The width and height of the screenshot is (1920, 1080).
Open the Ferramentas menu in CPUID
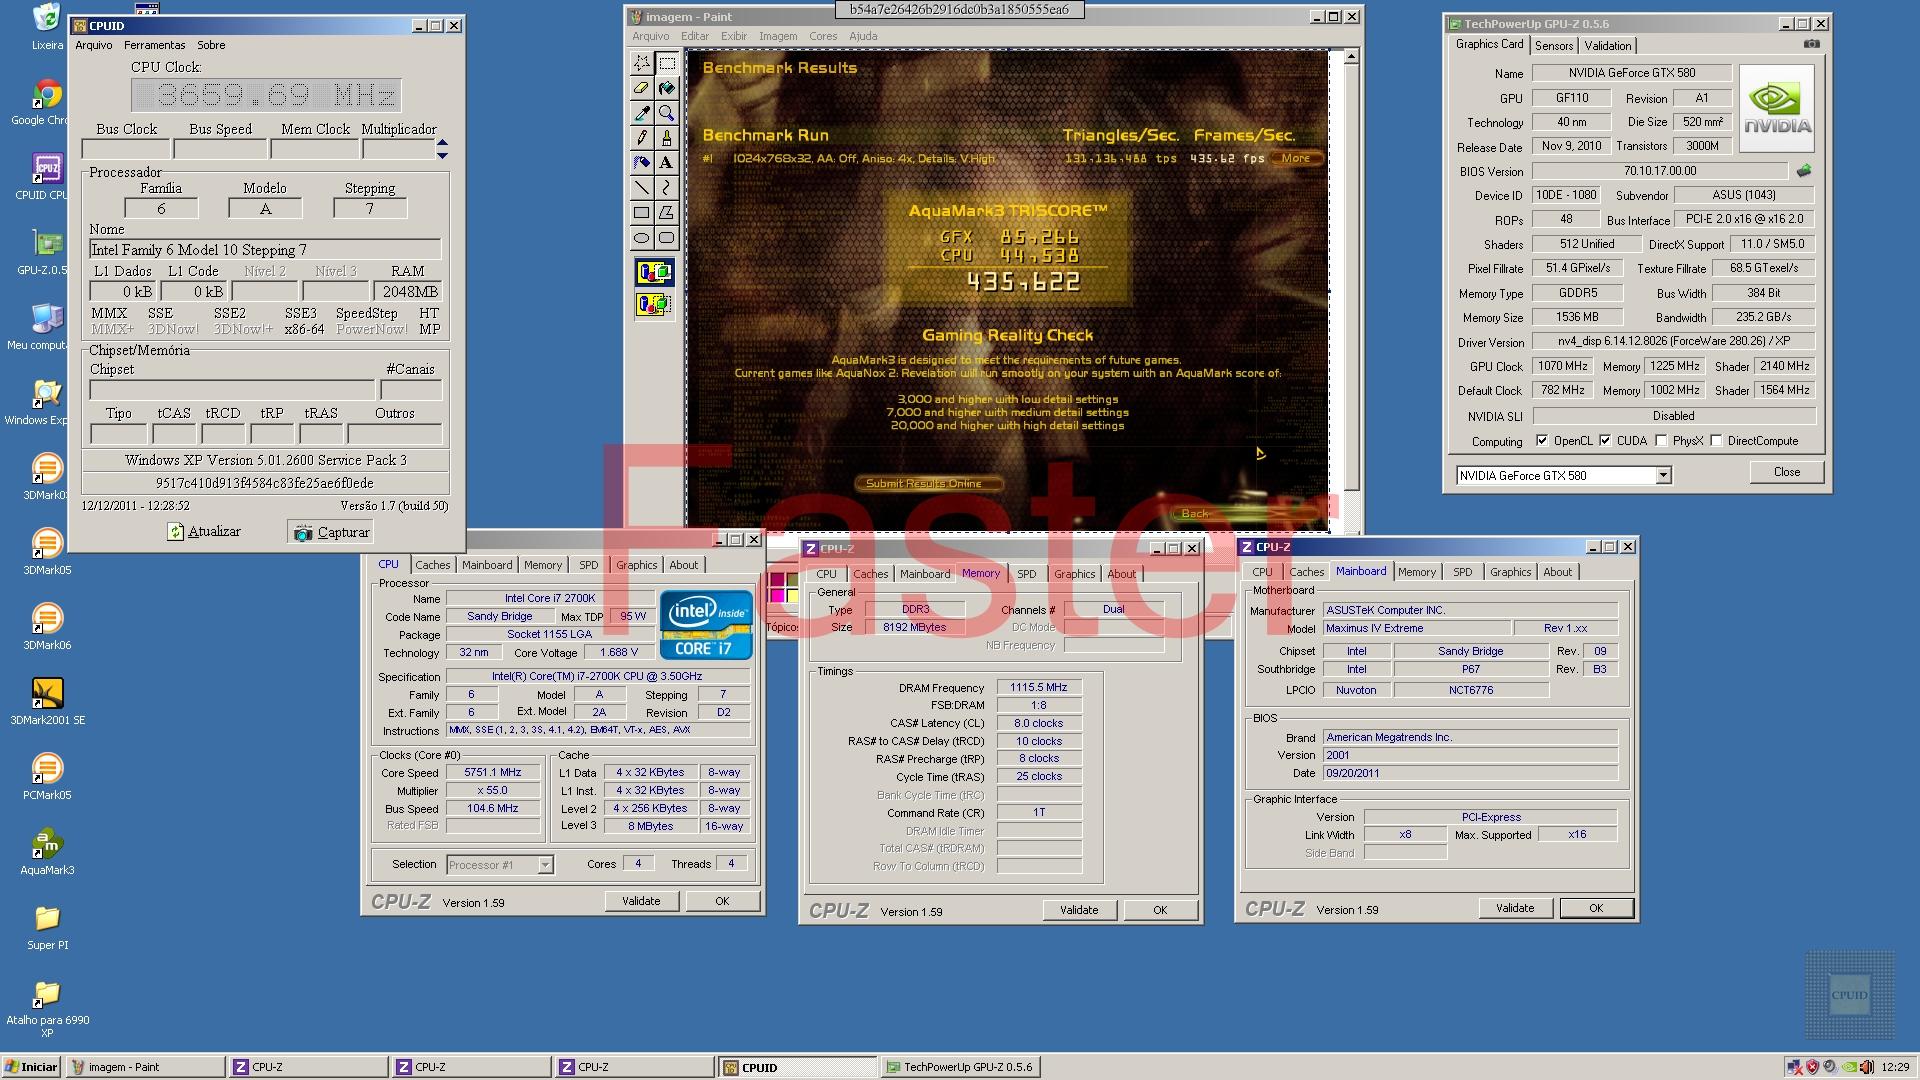[x=154, y=45]
